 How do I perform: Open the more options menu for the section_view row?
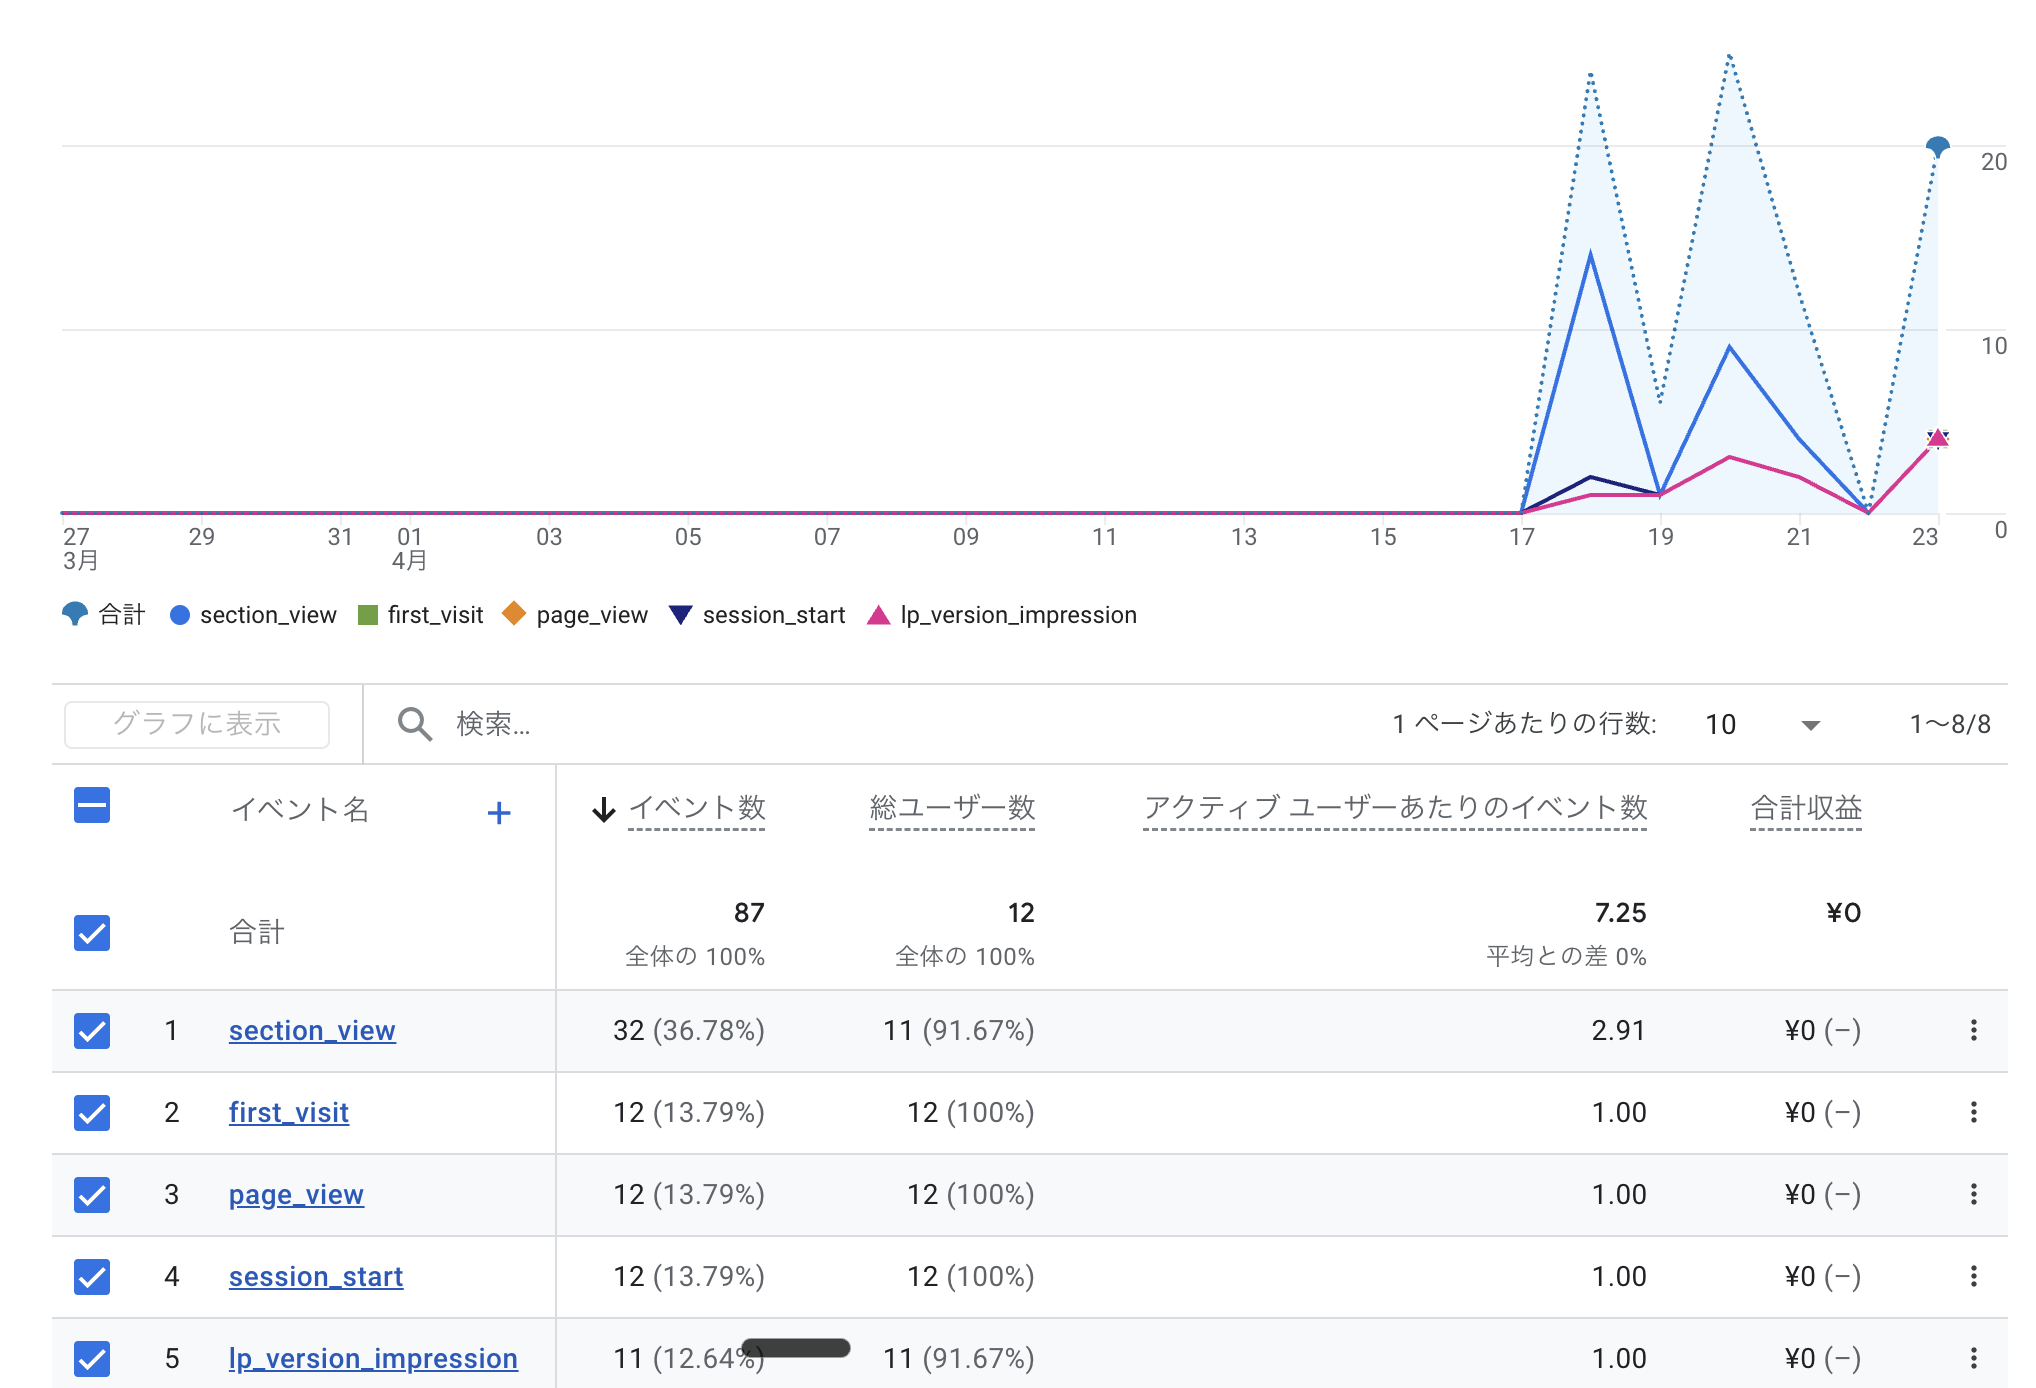coord(1973,1030)
